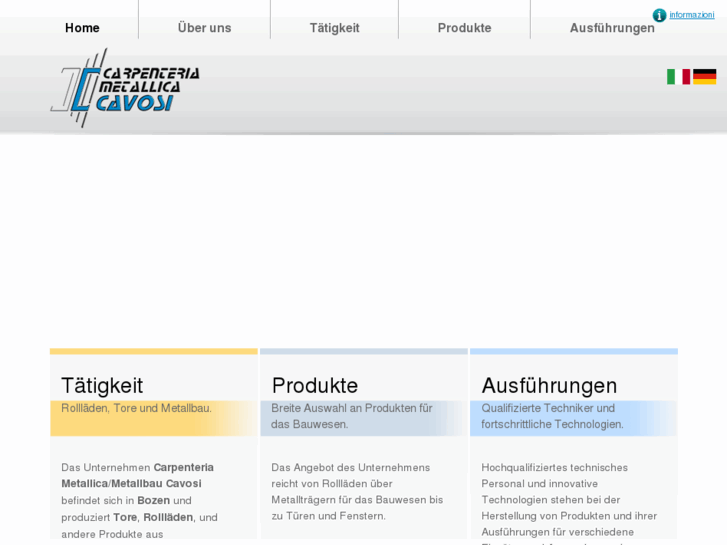Click the blue info icon beside informazioni
This screenshot has width=727, height=545.
coord(659,15)
